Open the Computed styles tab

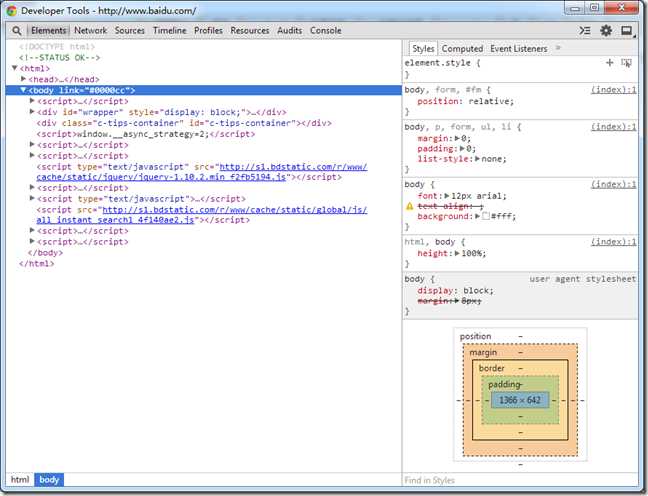pos(462,49)
